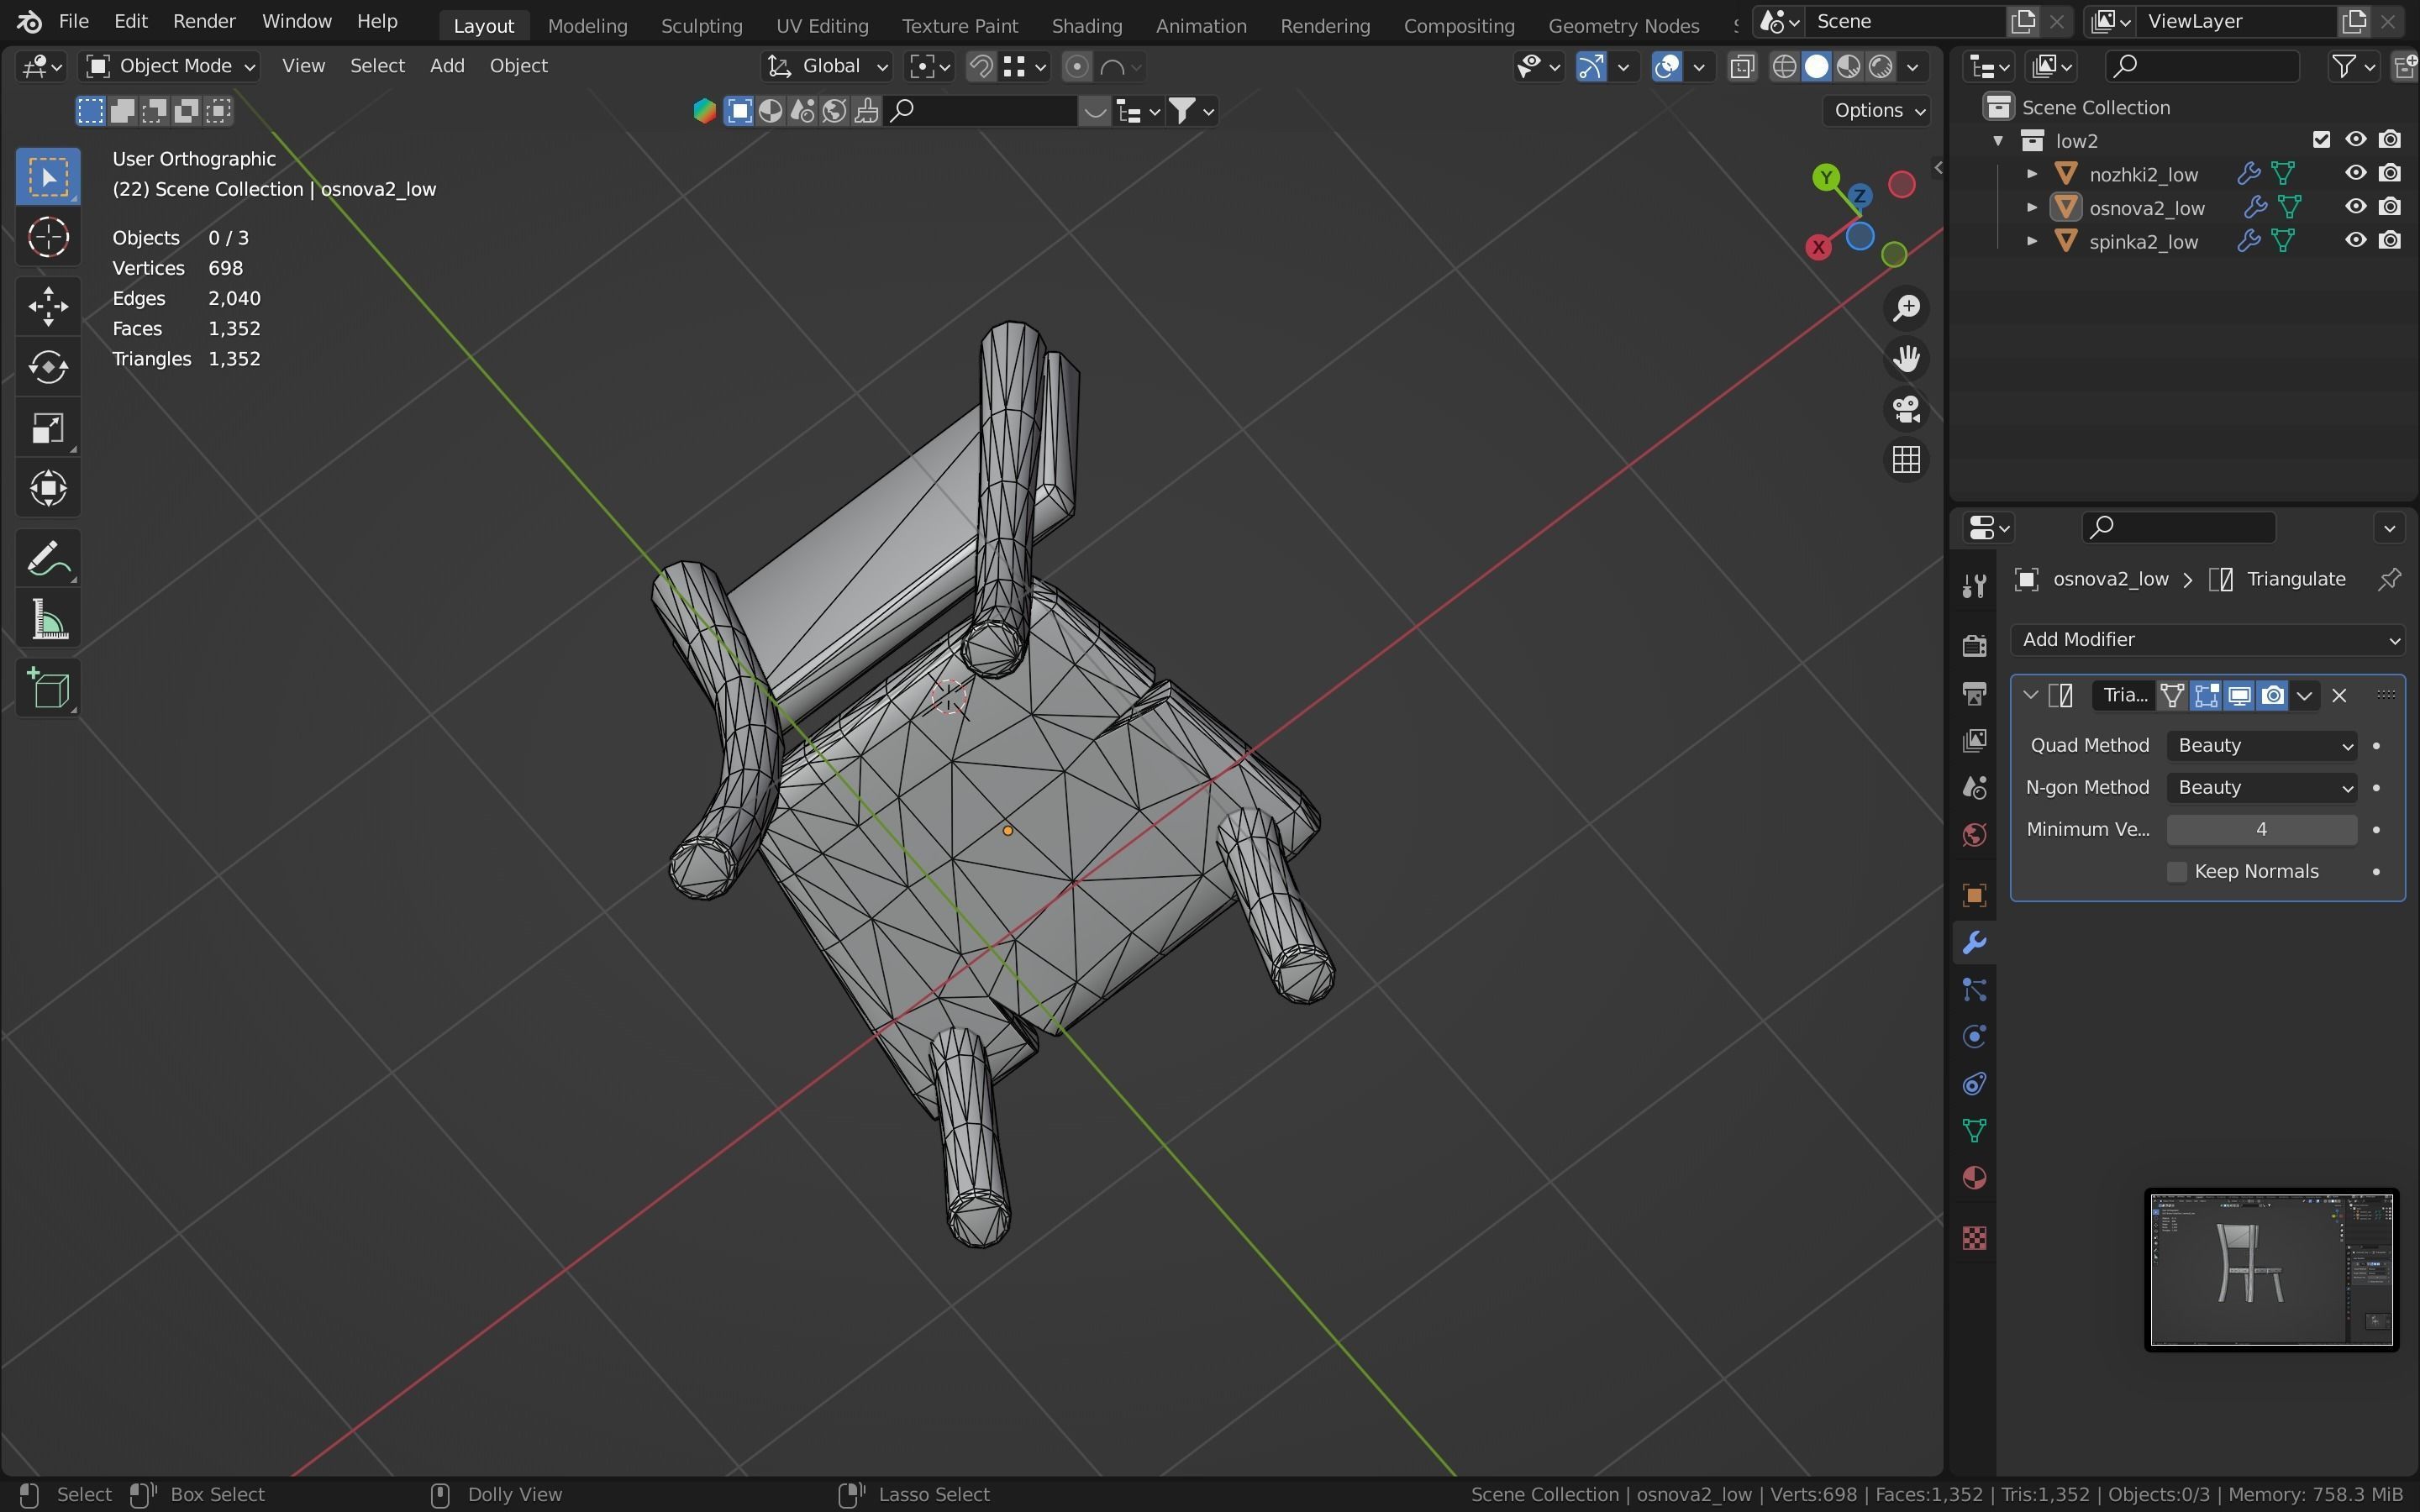Open the Object Data properties tab

click(x=1974, y=1131)
